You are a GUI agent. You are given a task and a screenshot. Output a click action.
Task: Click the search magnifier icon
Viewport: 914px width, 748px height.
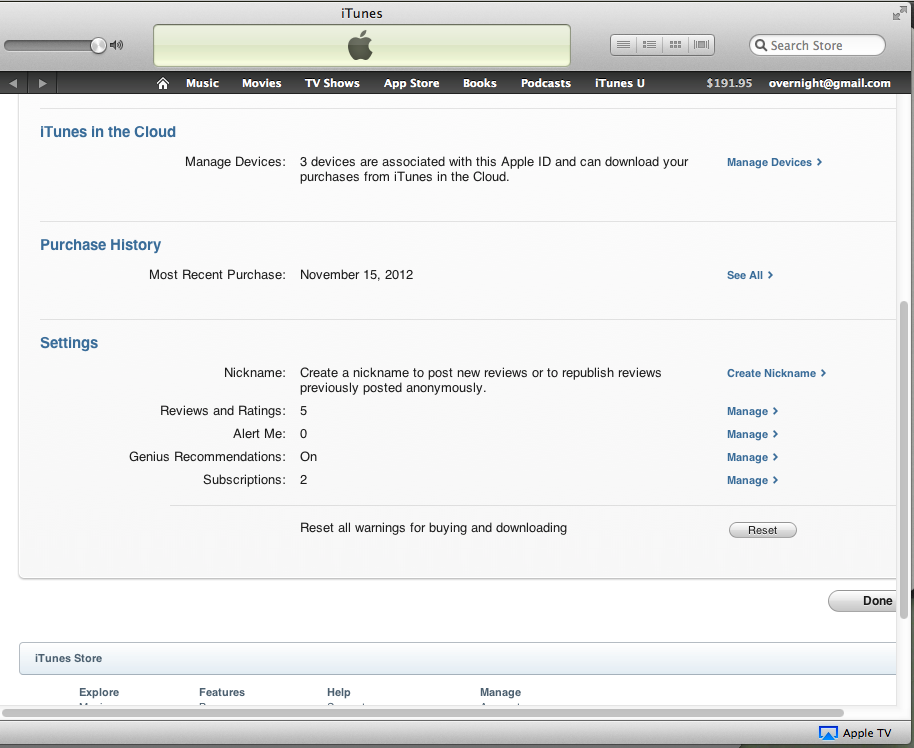(x=761, y=45)
